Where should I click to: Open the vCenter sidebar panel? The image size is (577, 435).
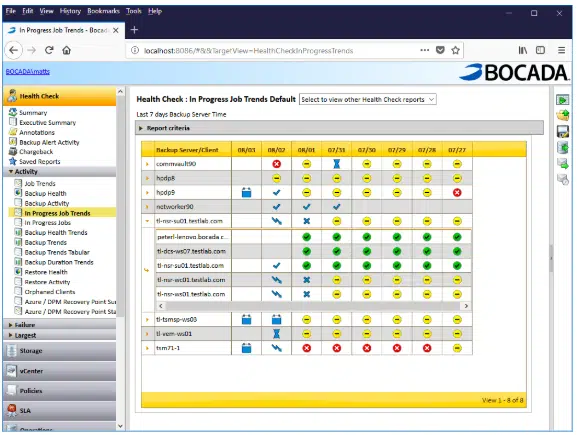60,371
